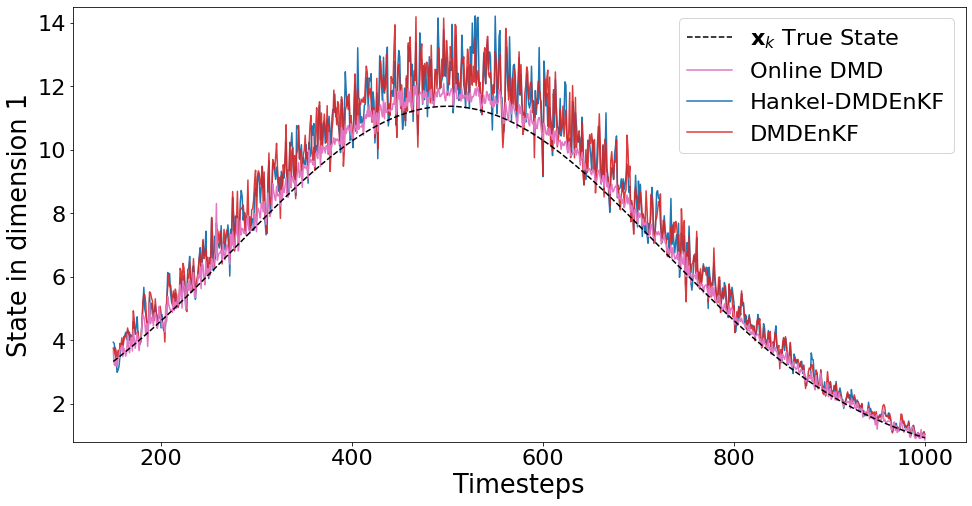Click the x-axis tick label 600
Viewport: 972px width, 506px height.
543,458
